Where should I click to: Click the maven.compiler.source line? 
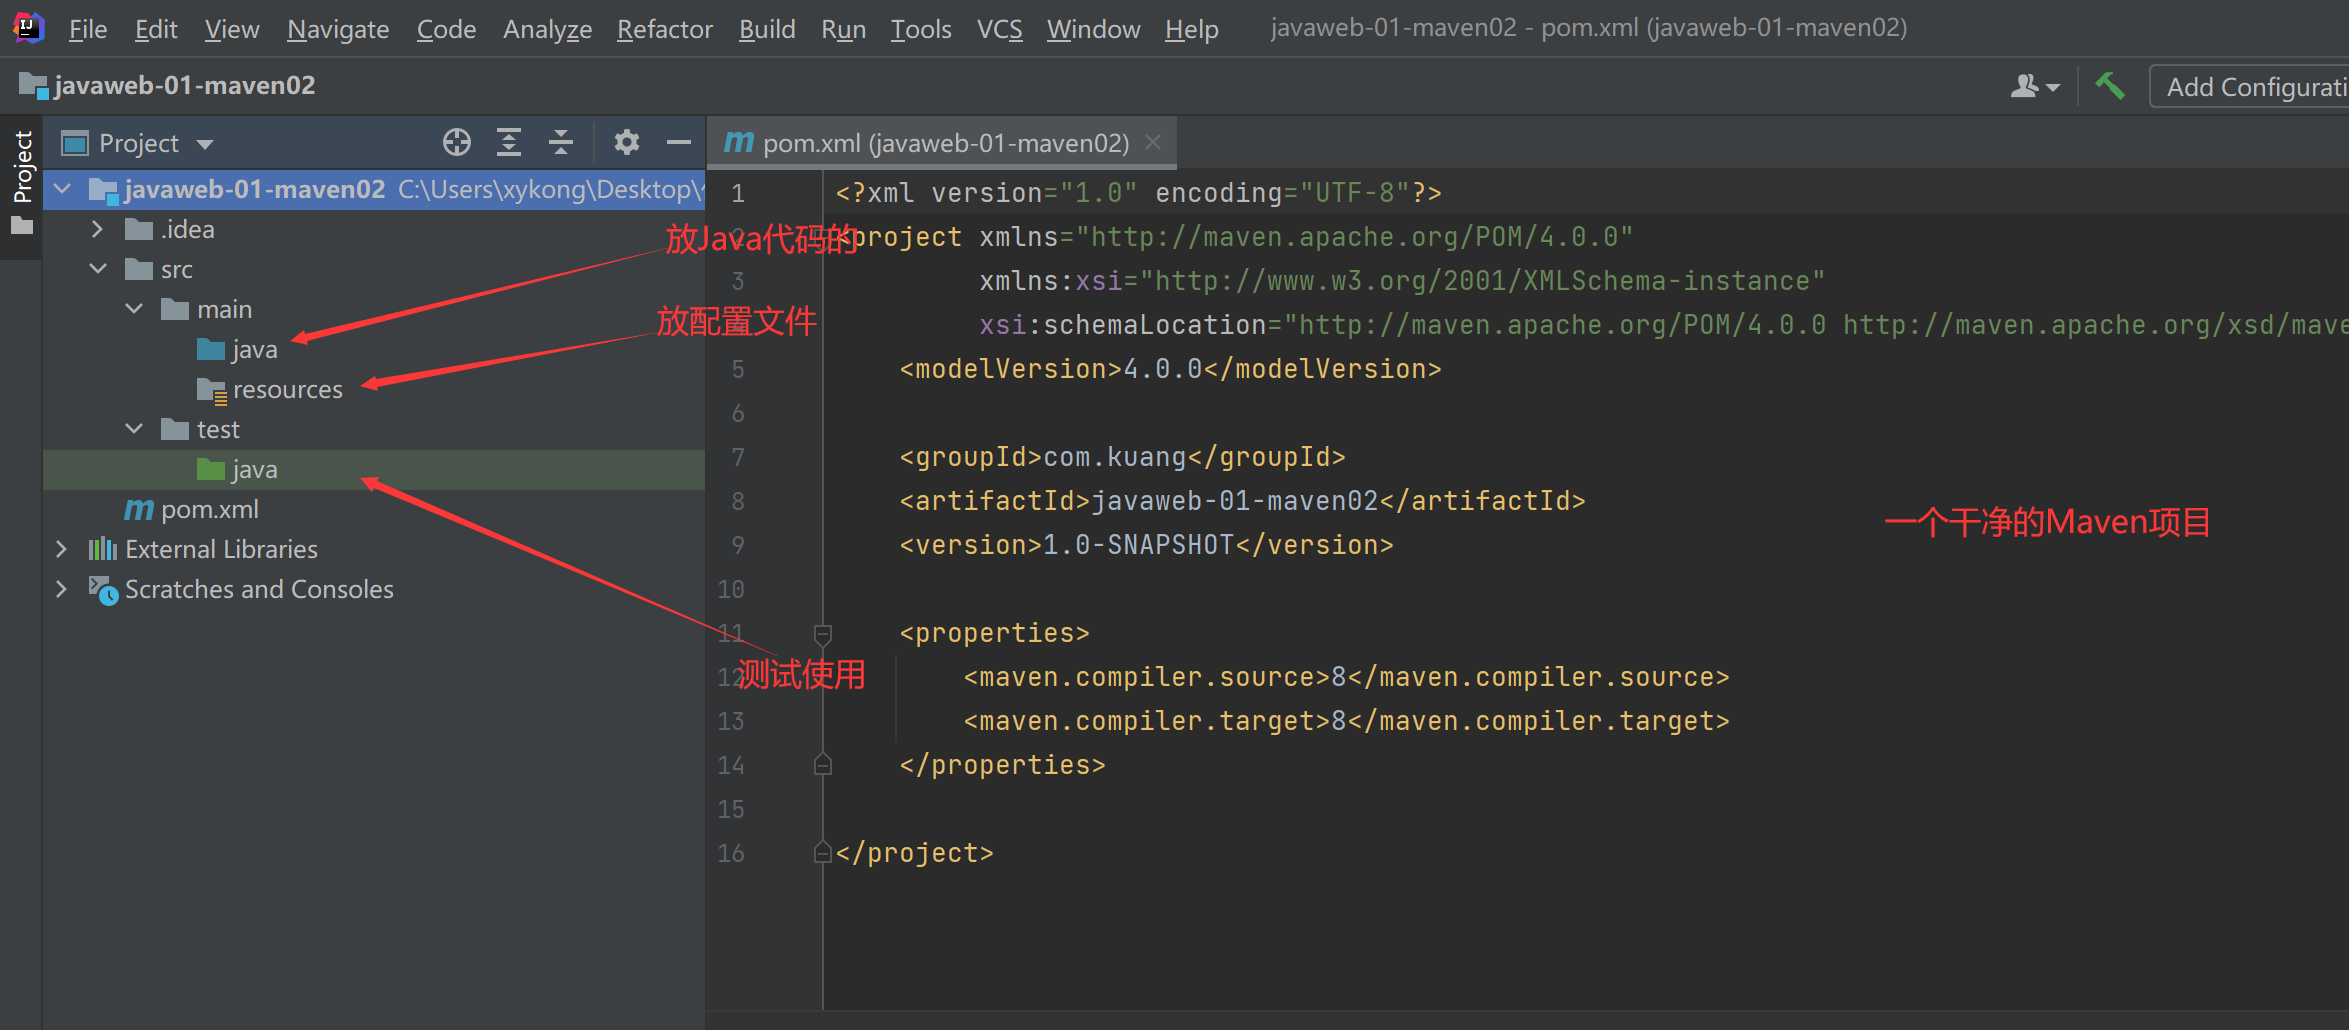(x=1346, y=677)
